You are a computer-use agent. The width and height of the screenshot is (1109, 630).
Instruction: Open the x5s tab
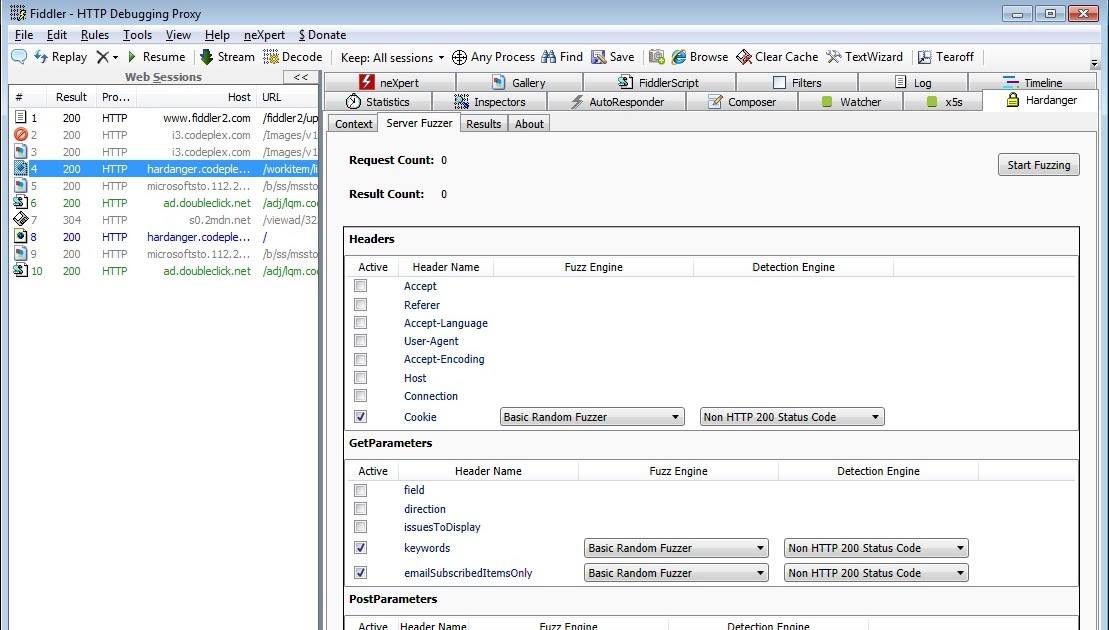click(x=943, y=101)
